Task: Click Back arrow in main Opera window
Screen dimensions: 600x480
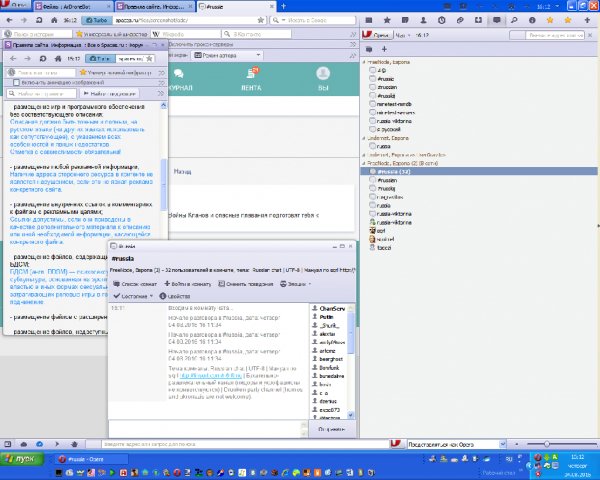Action: coord(9,20)
